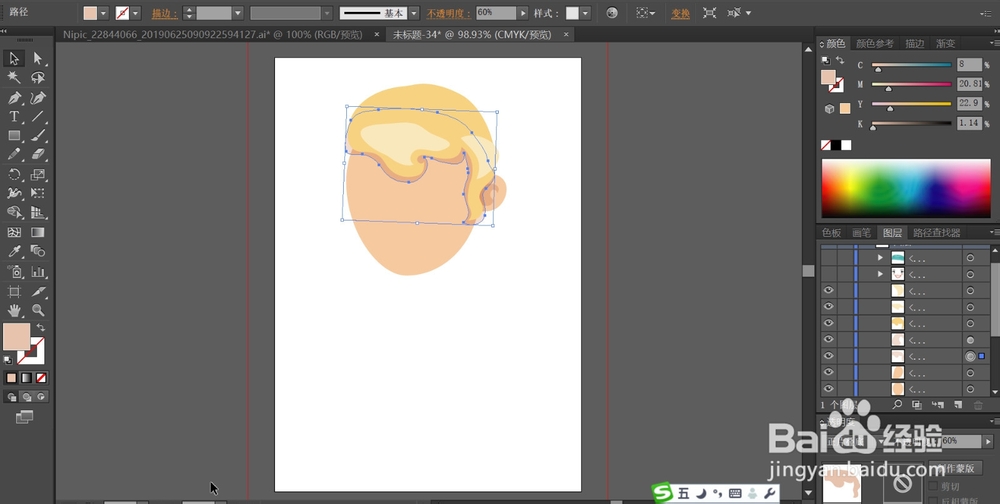
Task: Select the Direct Selection tool
Action: (38, 59)
